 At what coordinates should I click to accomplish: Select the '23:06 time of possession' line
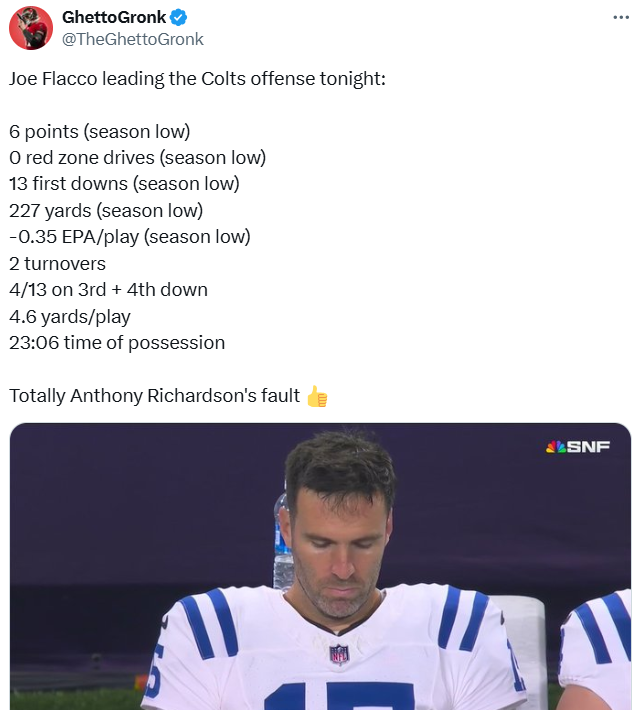(117, 343)
